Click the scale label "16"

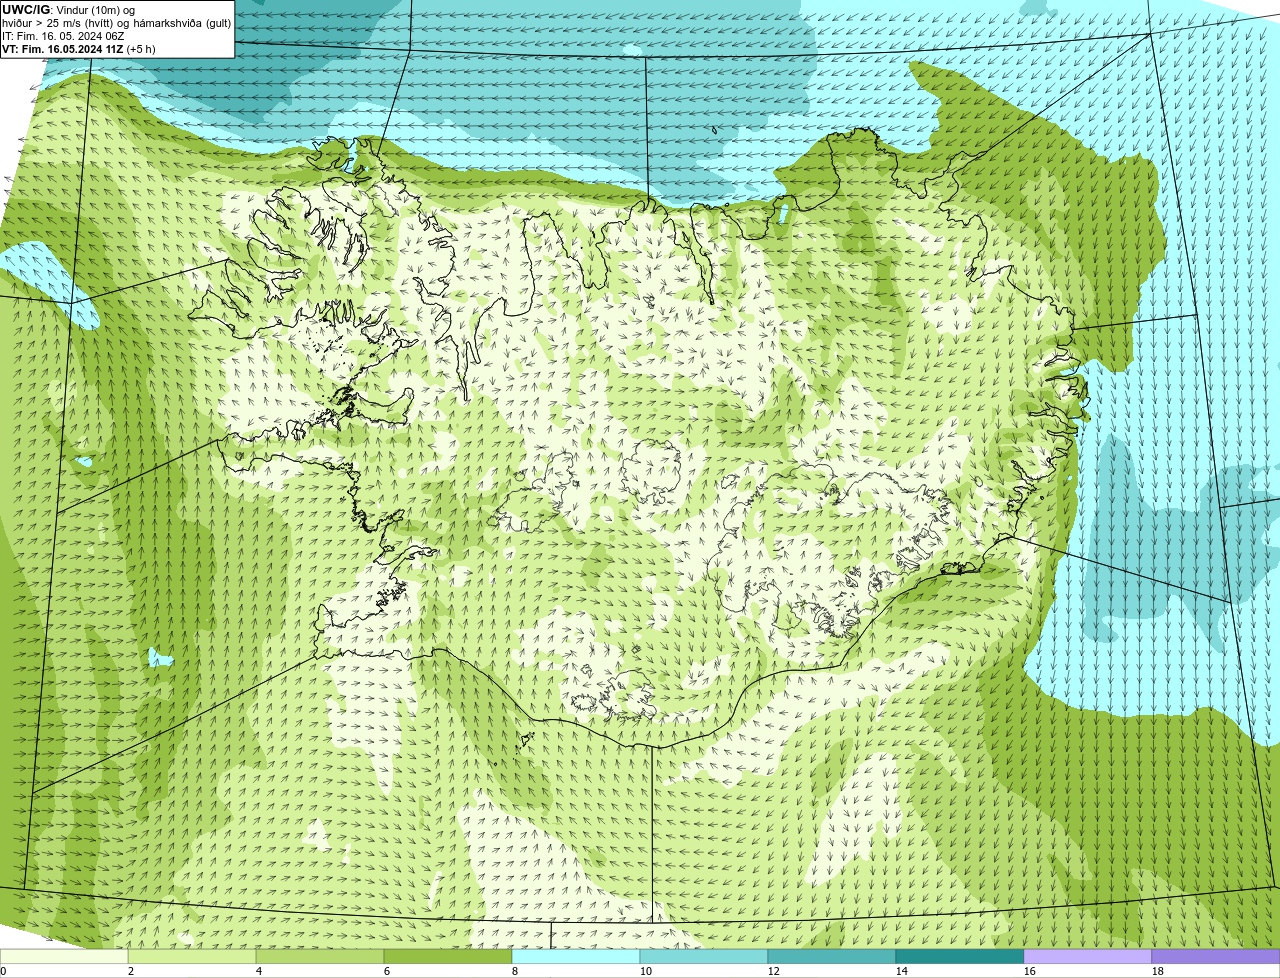tap(1030, 971)
